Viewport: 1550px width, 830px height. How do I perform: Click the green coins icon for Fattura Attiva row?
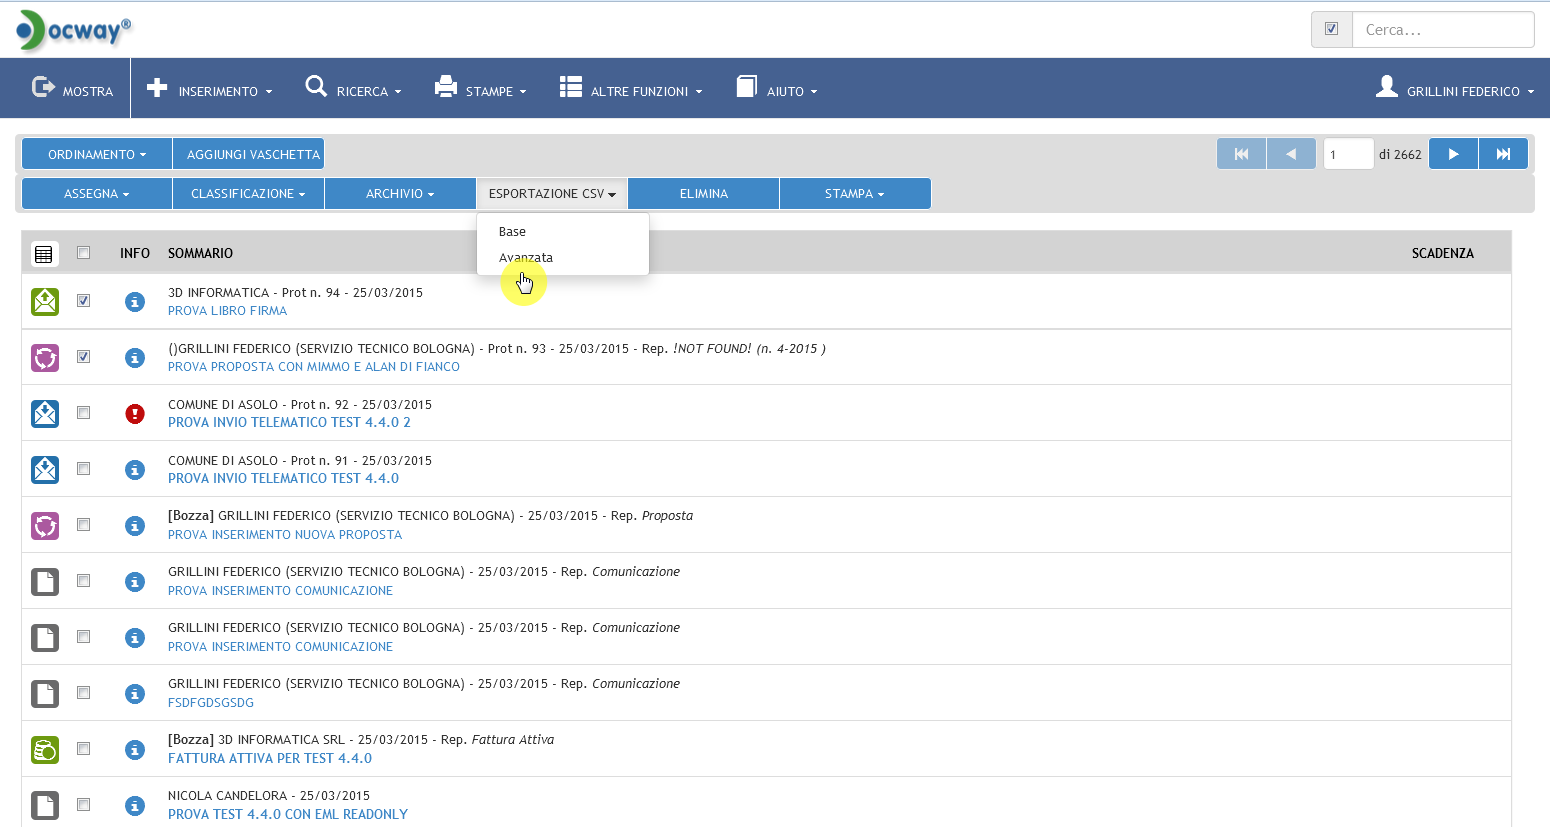point(45,750)
